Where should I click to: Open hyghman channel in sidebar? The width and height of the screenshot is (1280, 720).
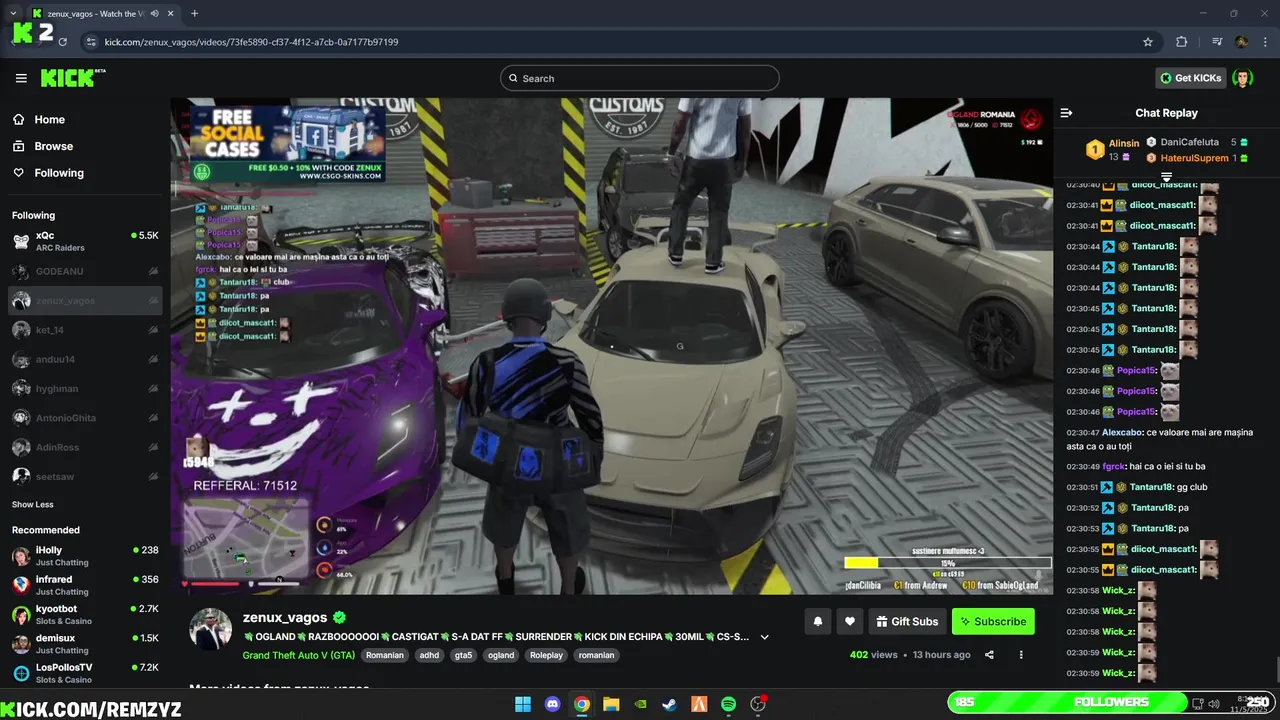click(85, 388)
